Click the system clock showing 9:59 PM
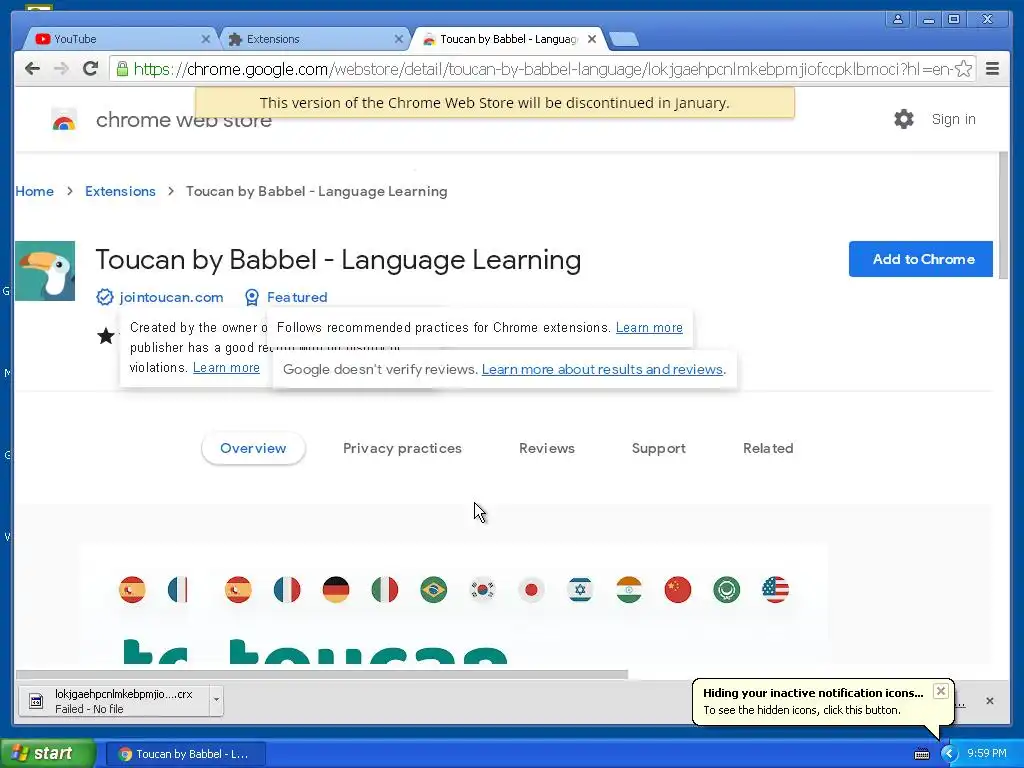 point(987,754)
